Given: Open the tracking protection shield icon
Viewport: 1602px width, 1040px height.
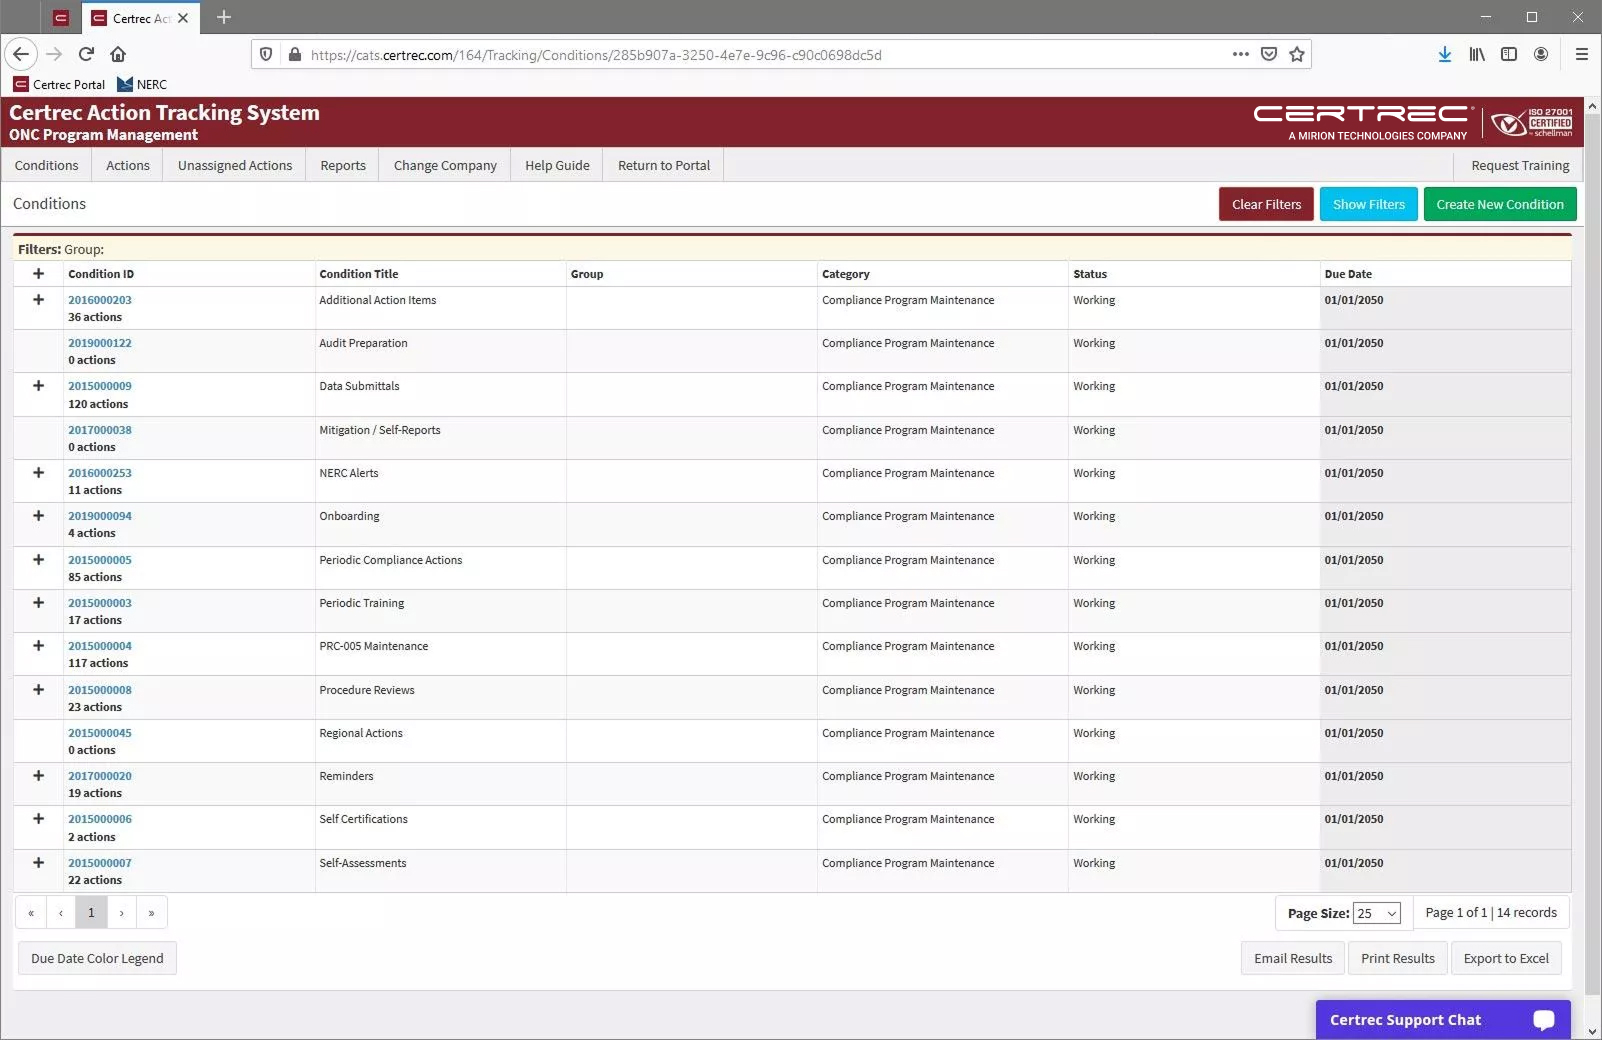Looking at the screenshot, I should tap(266, 54).
